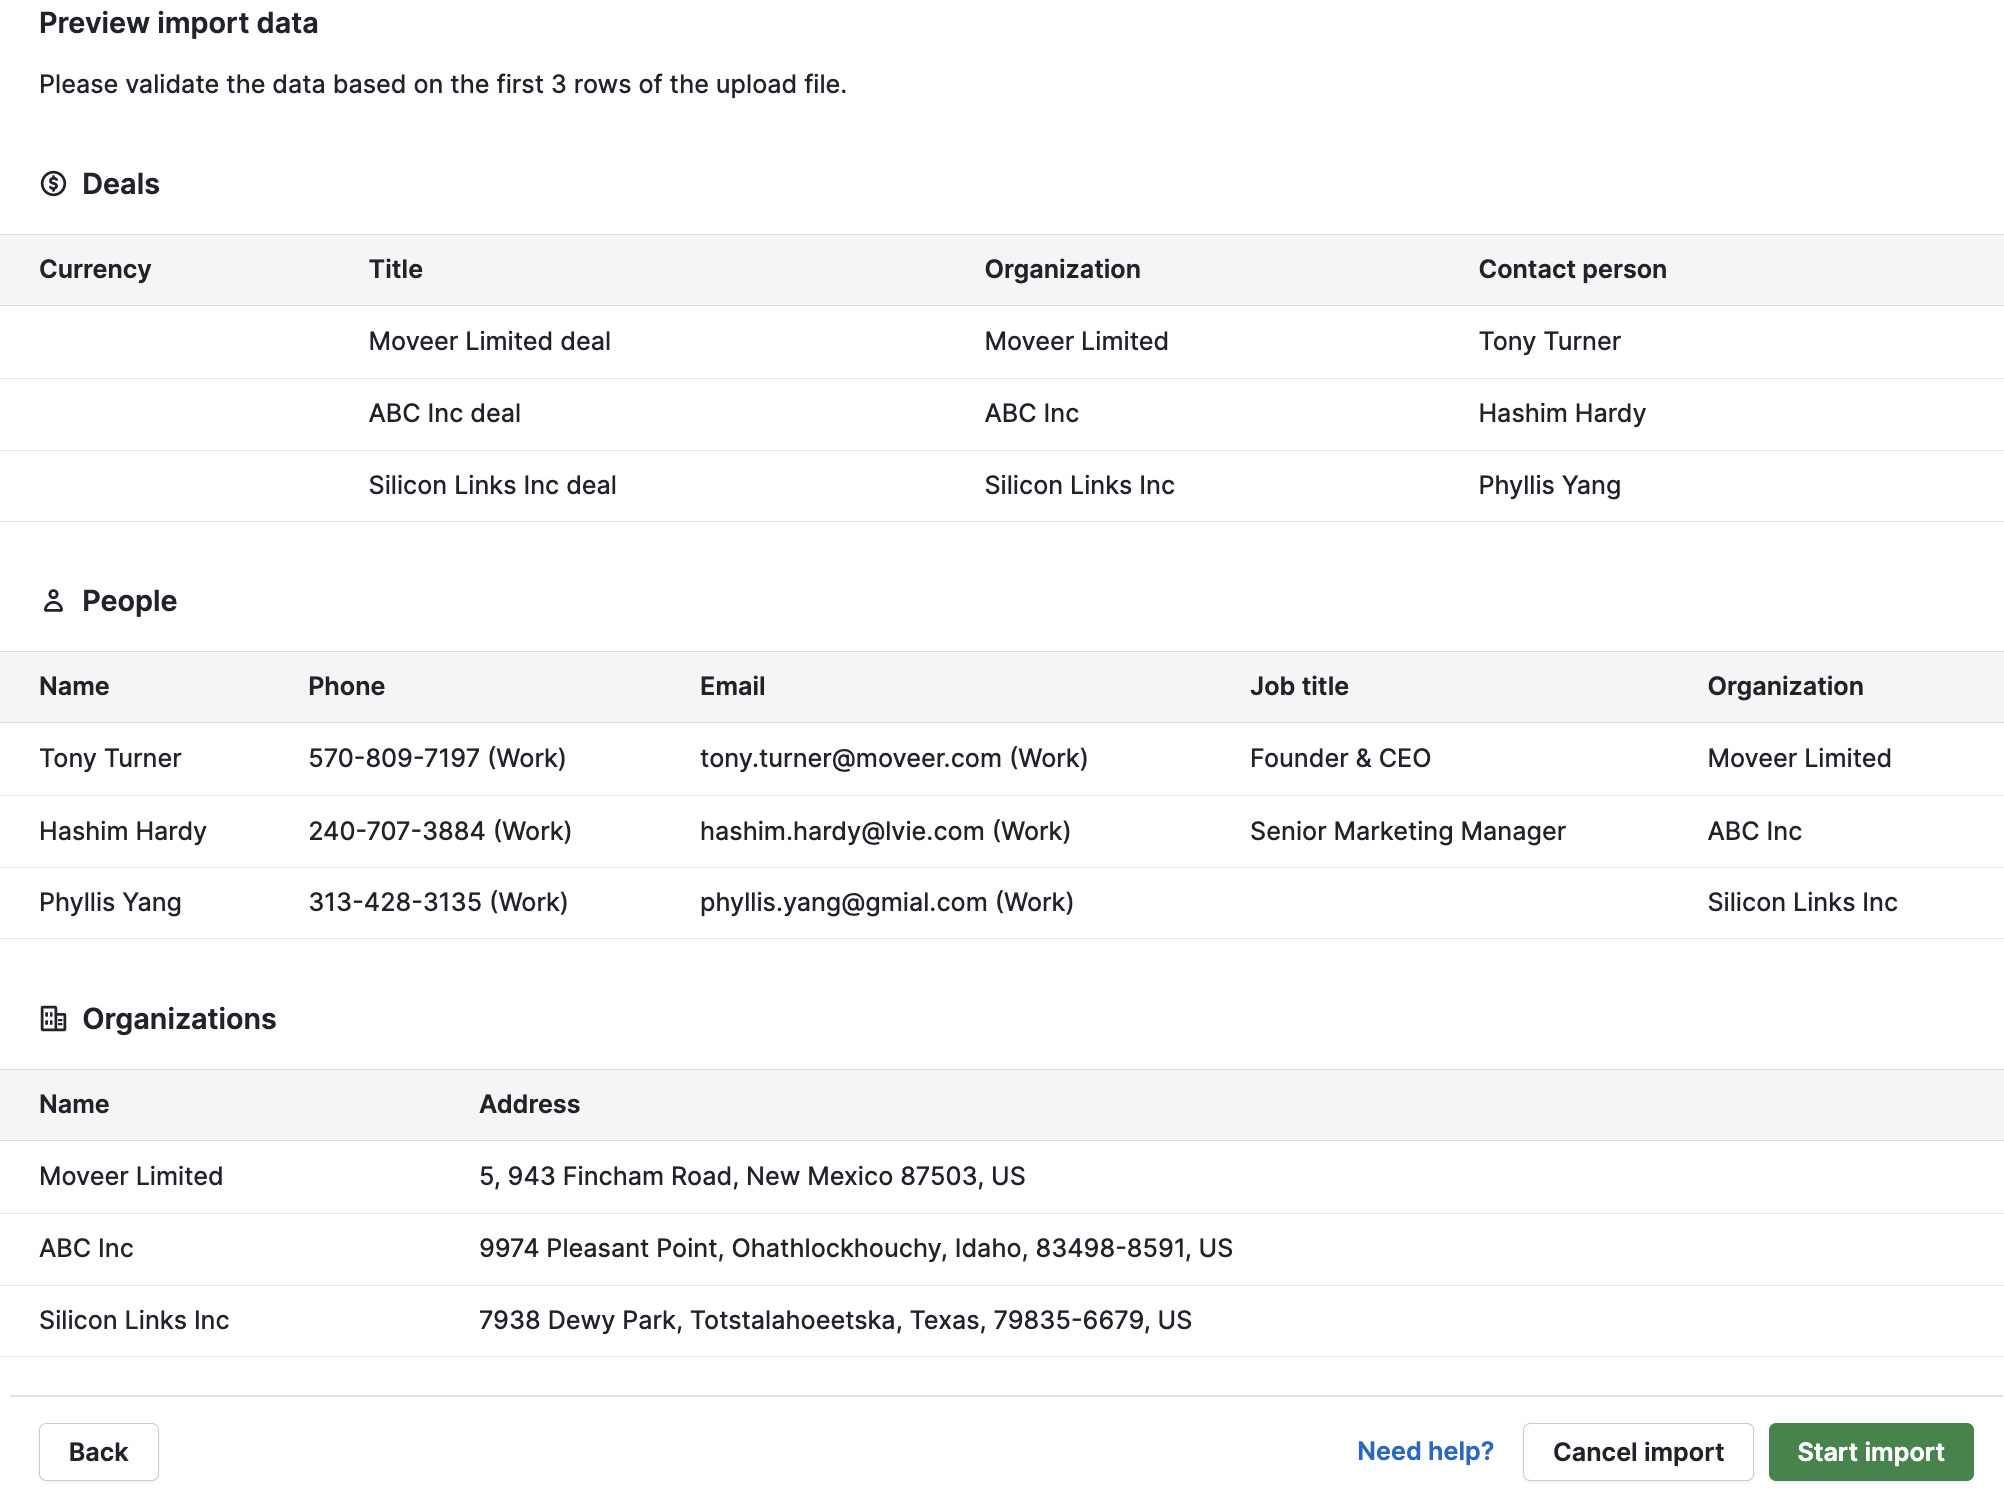Click the Job title column header
Viewport: 2004px width, 1488px height.
pyautogui.click(x=1298, y=686)
